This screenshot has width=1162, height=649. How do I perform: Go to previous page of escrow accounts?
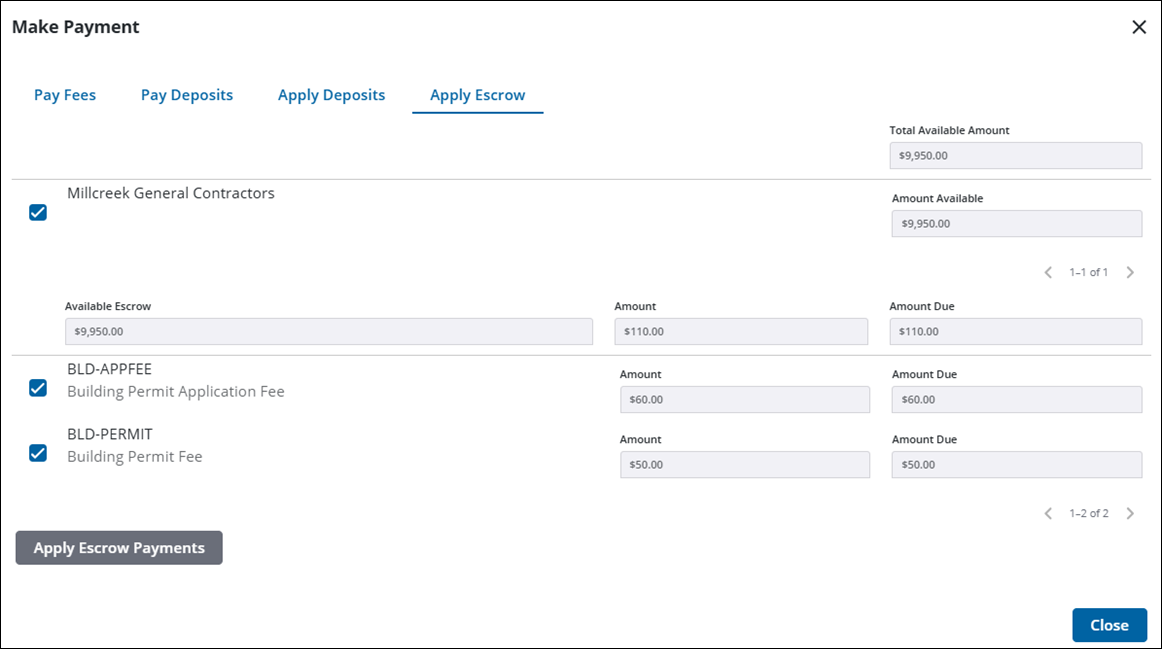tap(1048, 272)
